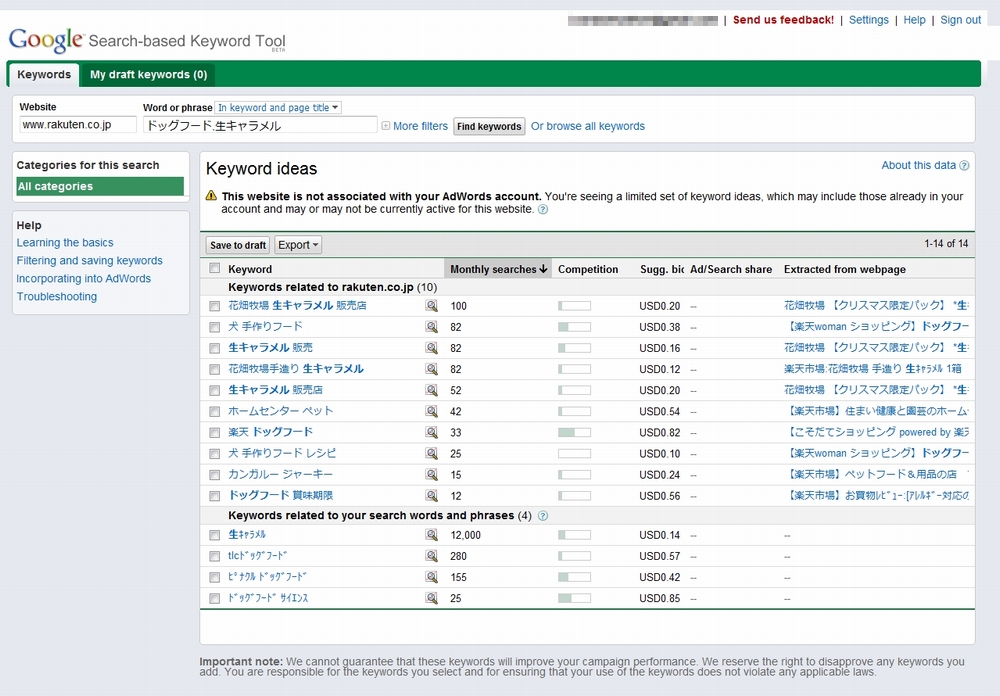Sort by Monthly searches column
Viewport: 1000px width, 696px height.
tap(498, 269)
